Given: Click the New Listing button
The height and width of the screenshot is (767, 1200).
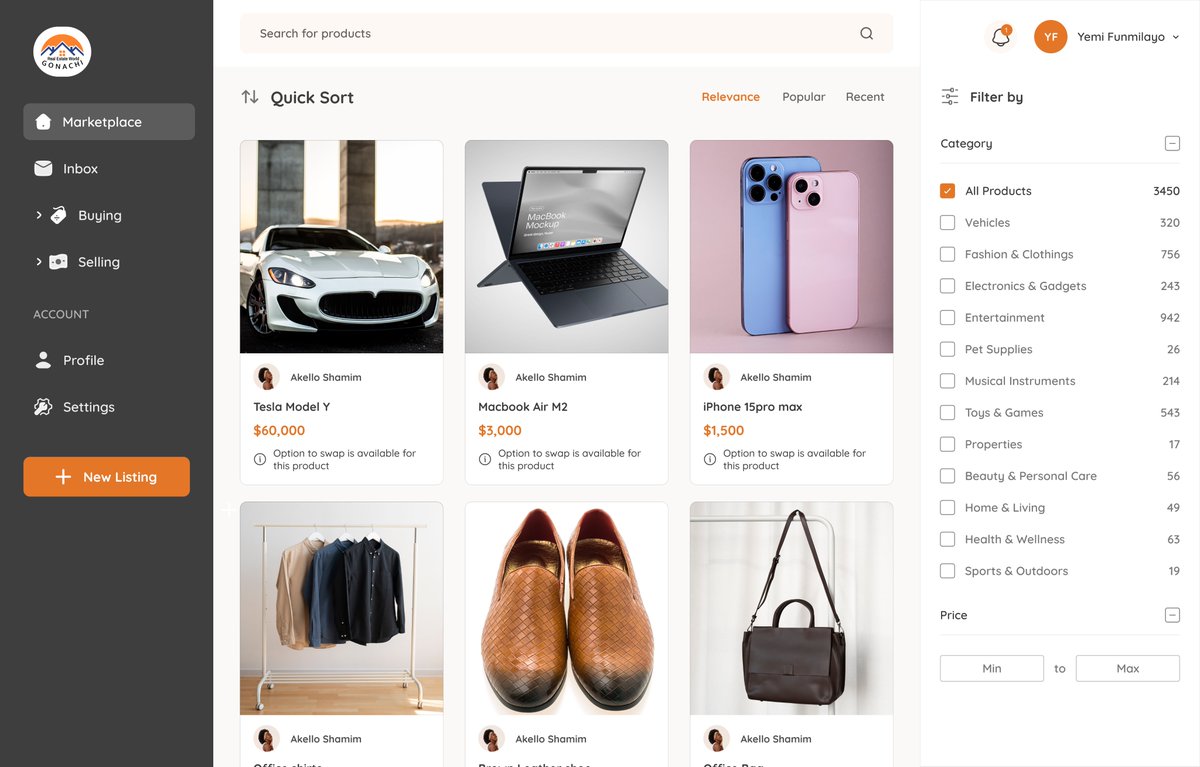Looking at the screenshot, I should 107,477.
